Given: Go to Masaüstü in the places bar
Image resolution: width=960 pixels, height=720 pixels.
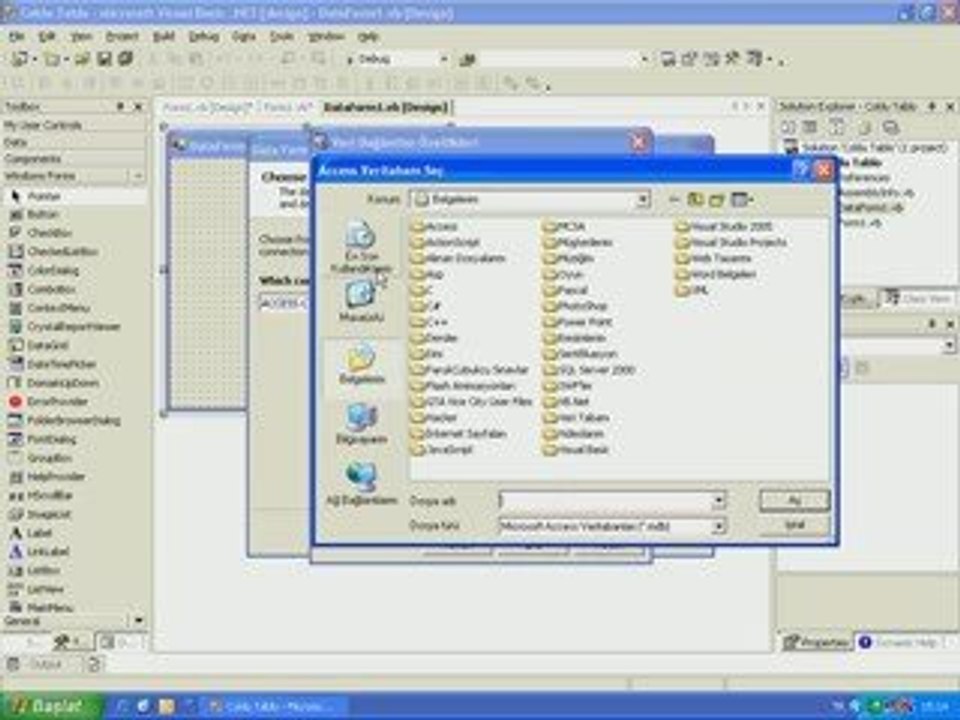Looking at the screenshot, I should click(x=361, y=301).
